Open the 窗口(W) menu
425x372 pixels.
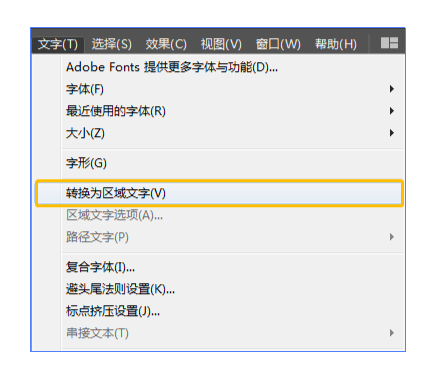pyautogui.click(x=278, y=44)
